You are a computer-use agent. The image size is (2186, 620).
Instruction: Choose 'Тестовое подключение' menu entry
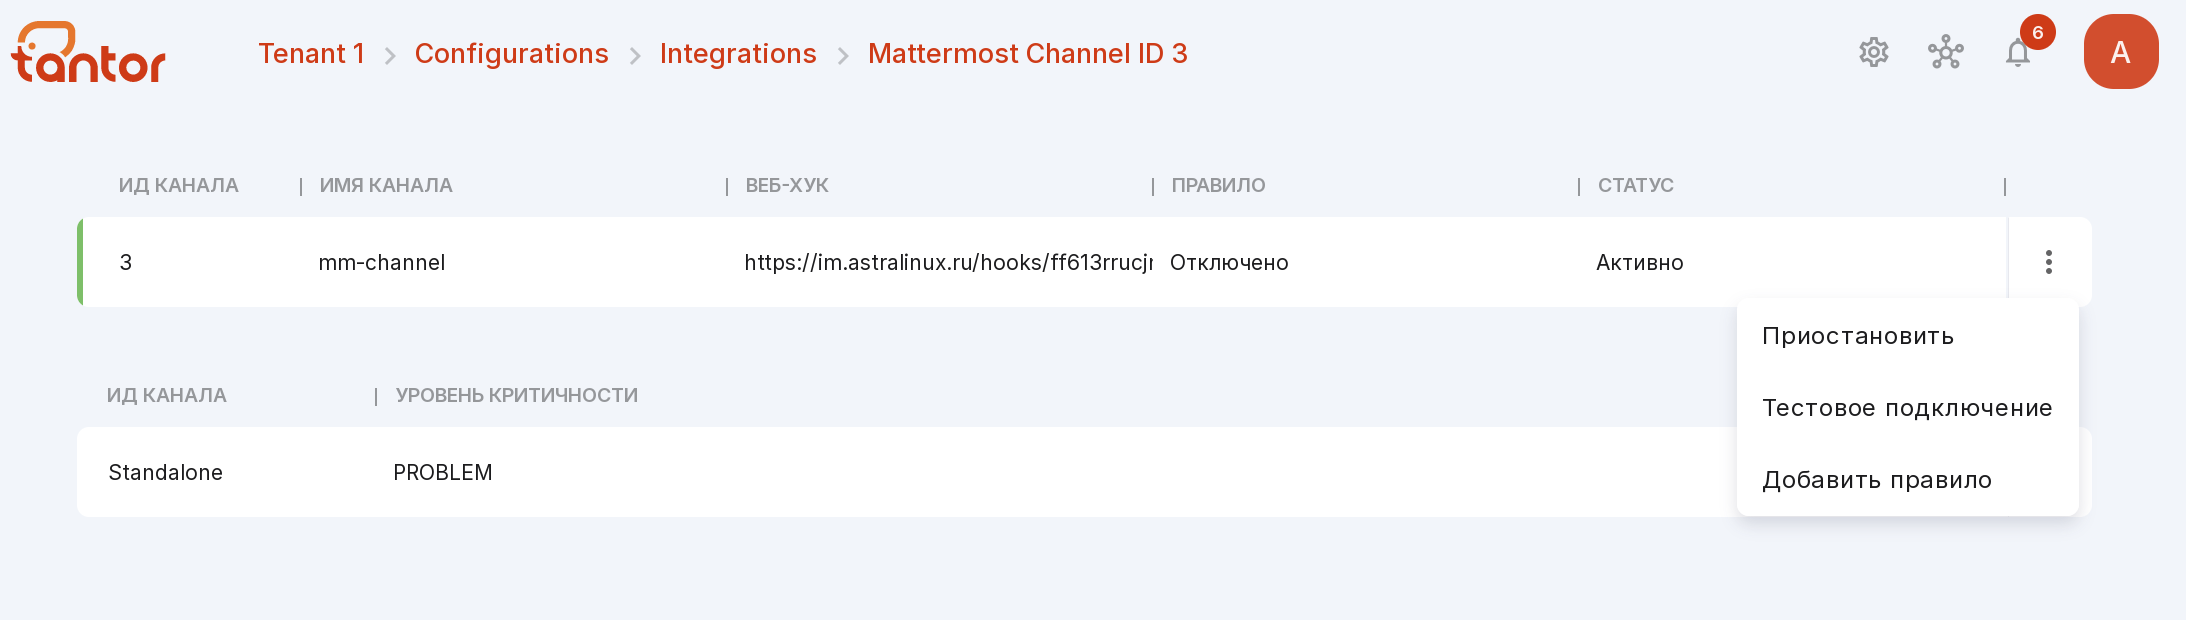[1907, 408]
